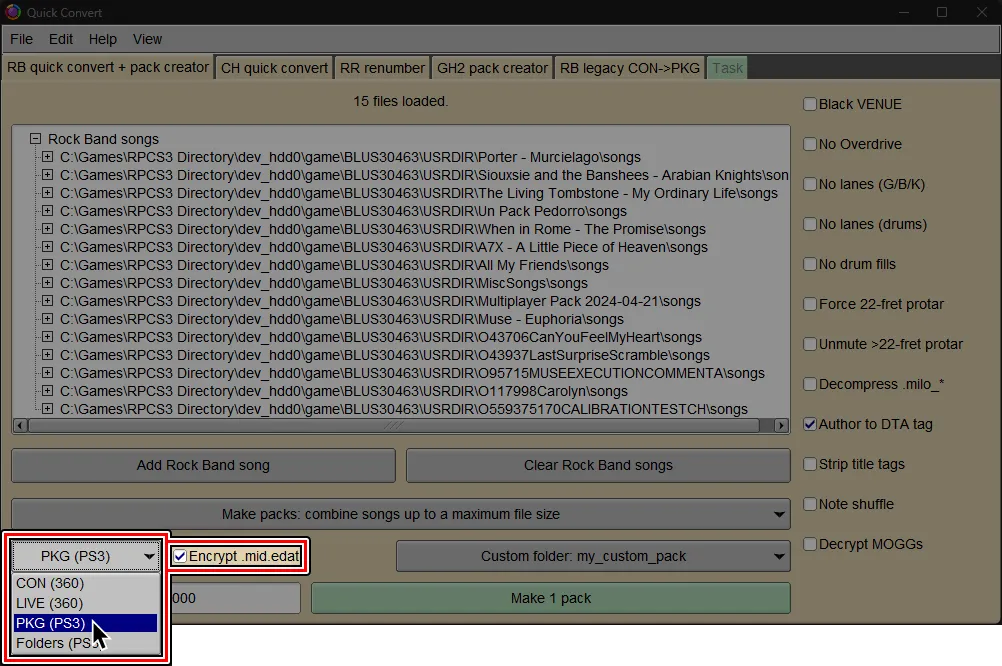The width and height of the screenshot is (1002, 666).
Task: Enable Black VENUE
Action: (x=809, y=104)
